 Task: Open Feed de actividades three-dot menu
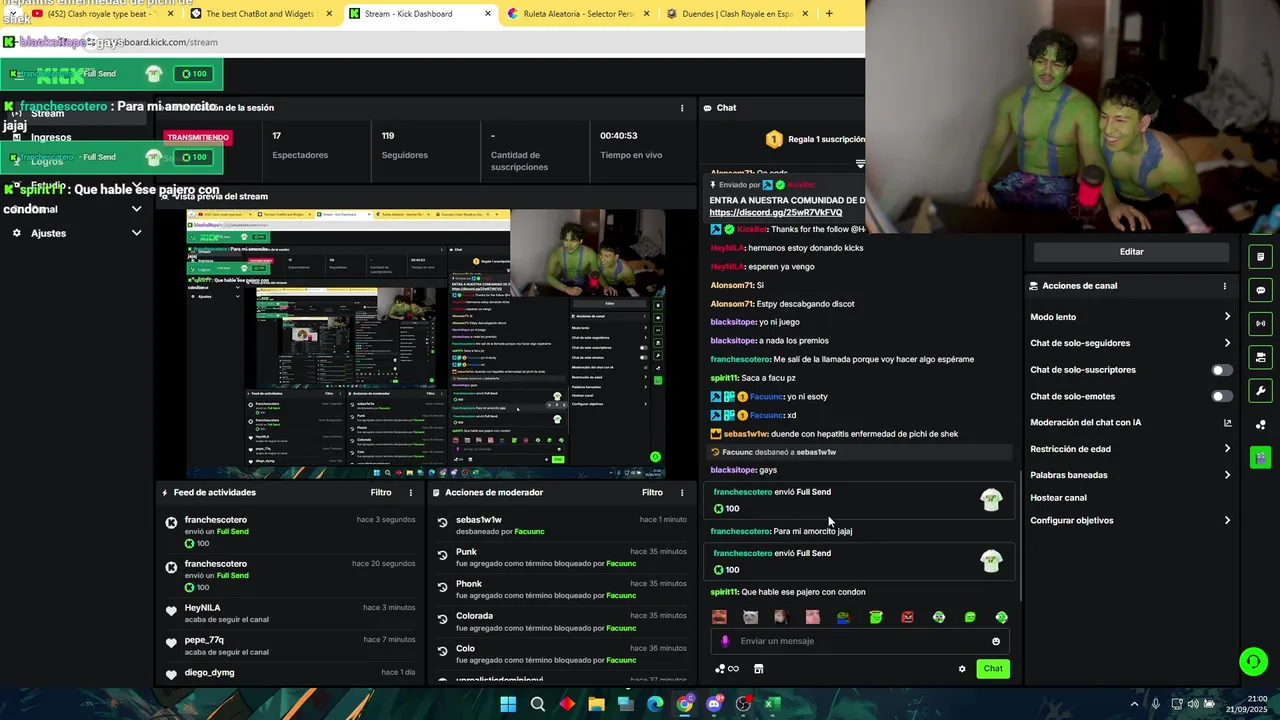tap(410, 493)
